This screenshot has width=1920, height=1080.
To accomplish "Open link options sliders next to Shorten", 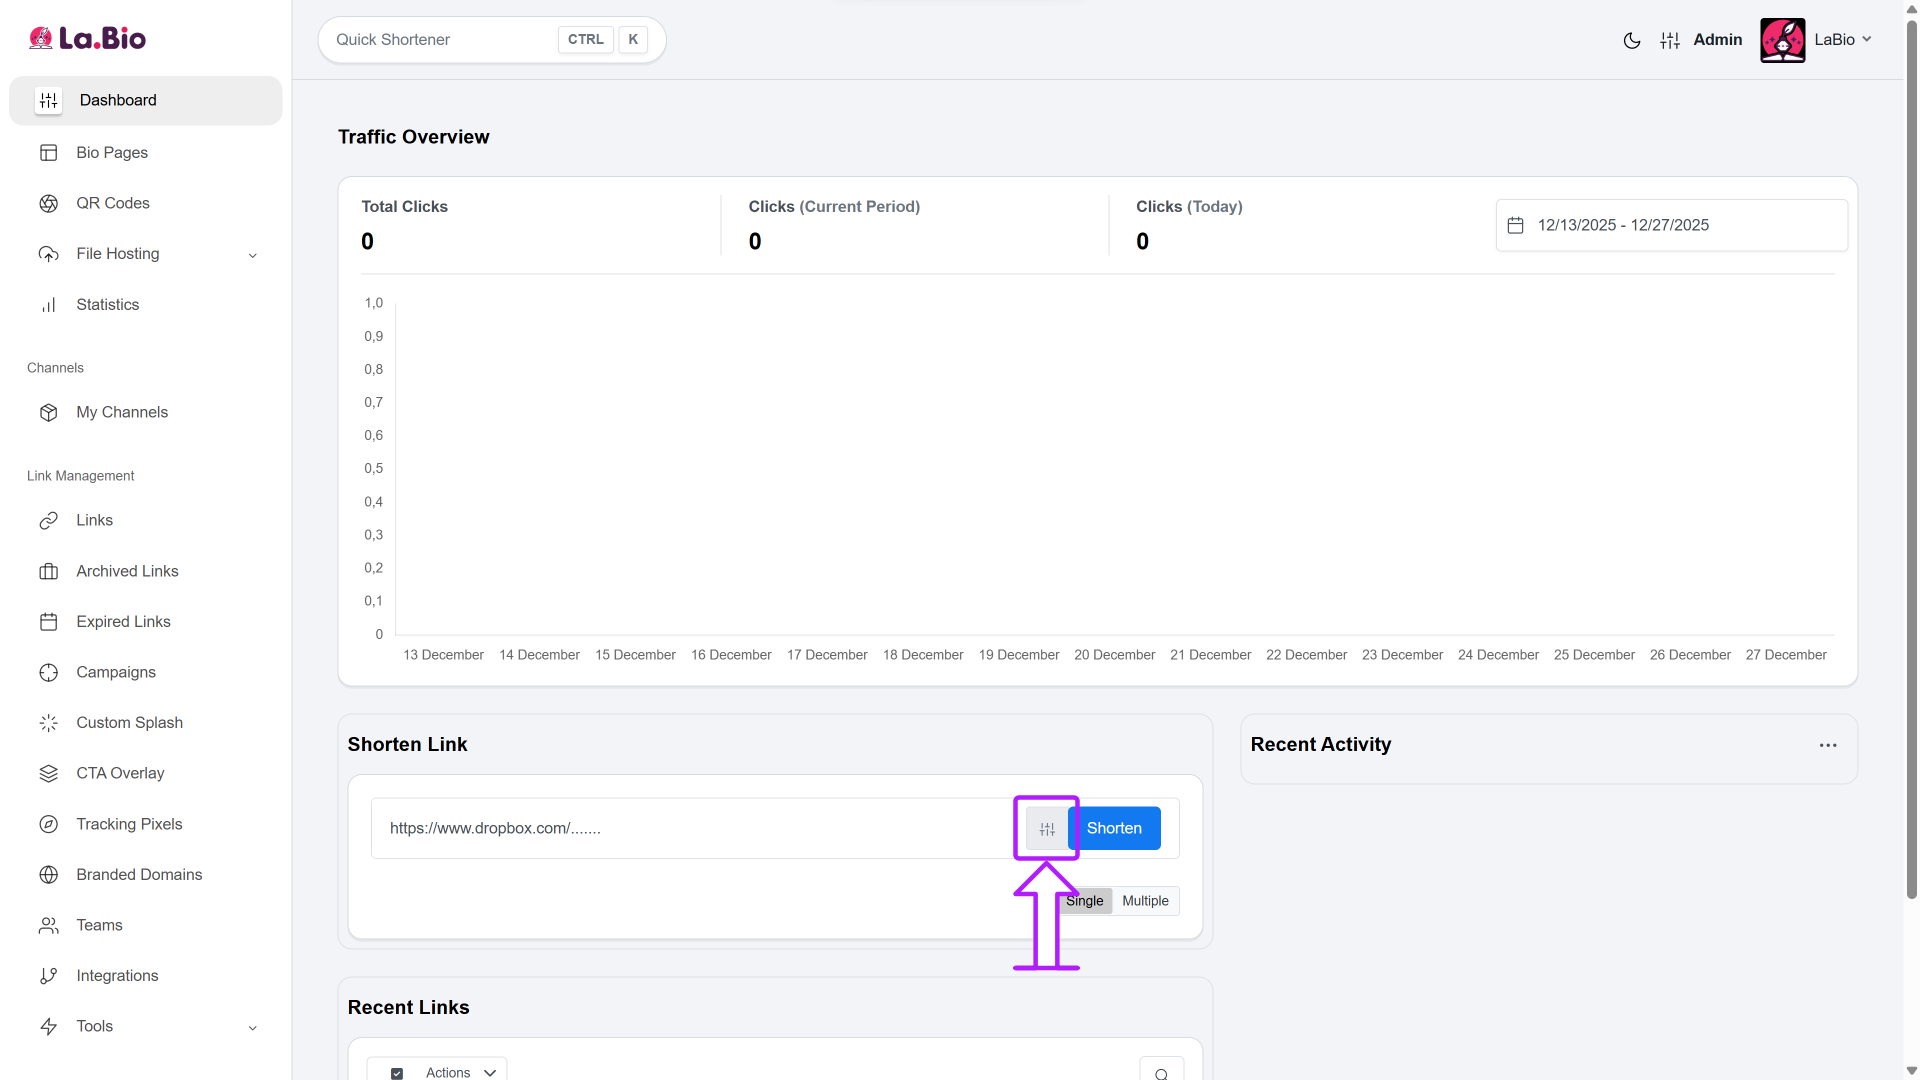I will (1047, 829).
